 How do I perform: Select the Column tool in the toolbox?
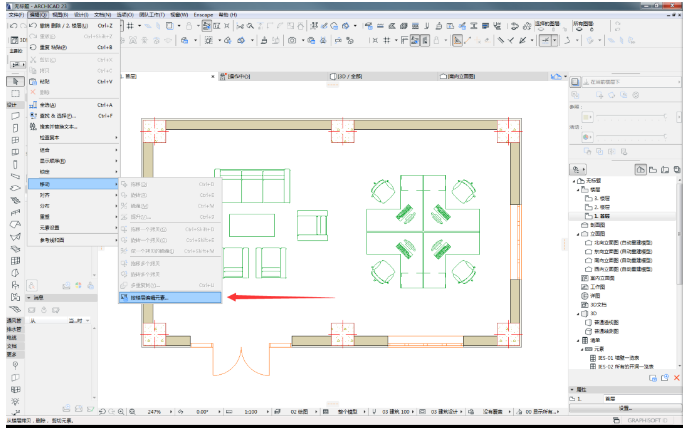click(x=15, y=164)
